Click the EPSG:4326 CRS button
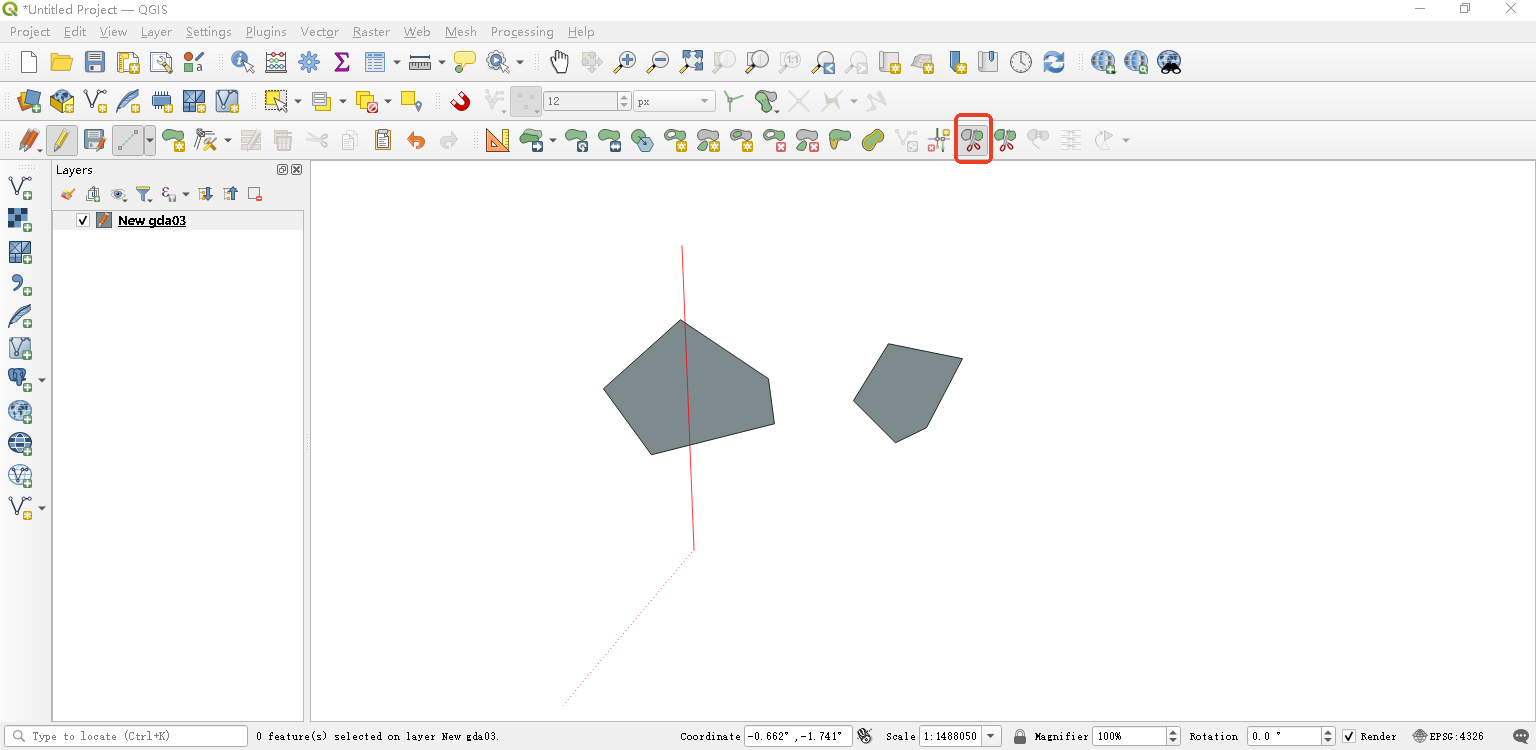 (1448, 736)
